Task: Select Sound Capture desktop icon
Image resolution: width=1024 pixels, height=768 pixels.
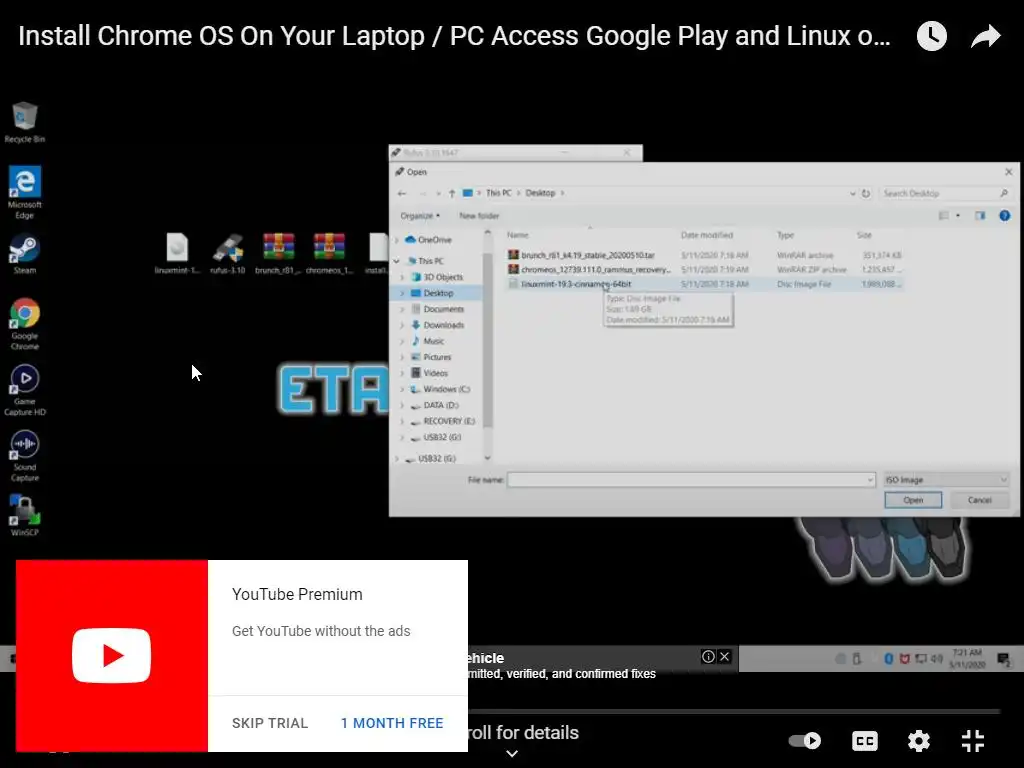Action: 25,456
